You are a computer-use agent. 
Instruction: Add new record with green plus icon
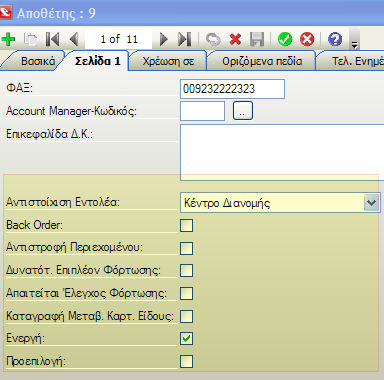point(8,39)
